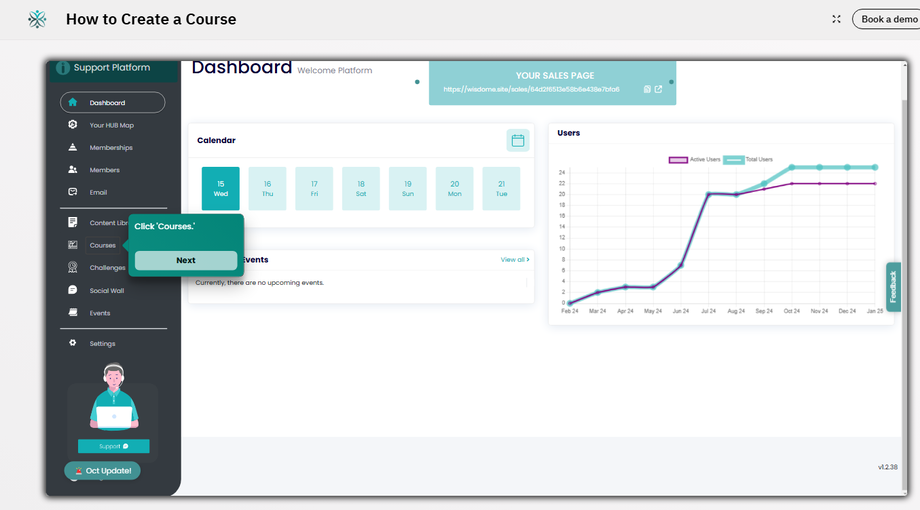
Task: Open sales page in new tab icon
Action: click(x=658, y=89)
